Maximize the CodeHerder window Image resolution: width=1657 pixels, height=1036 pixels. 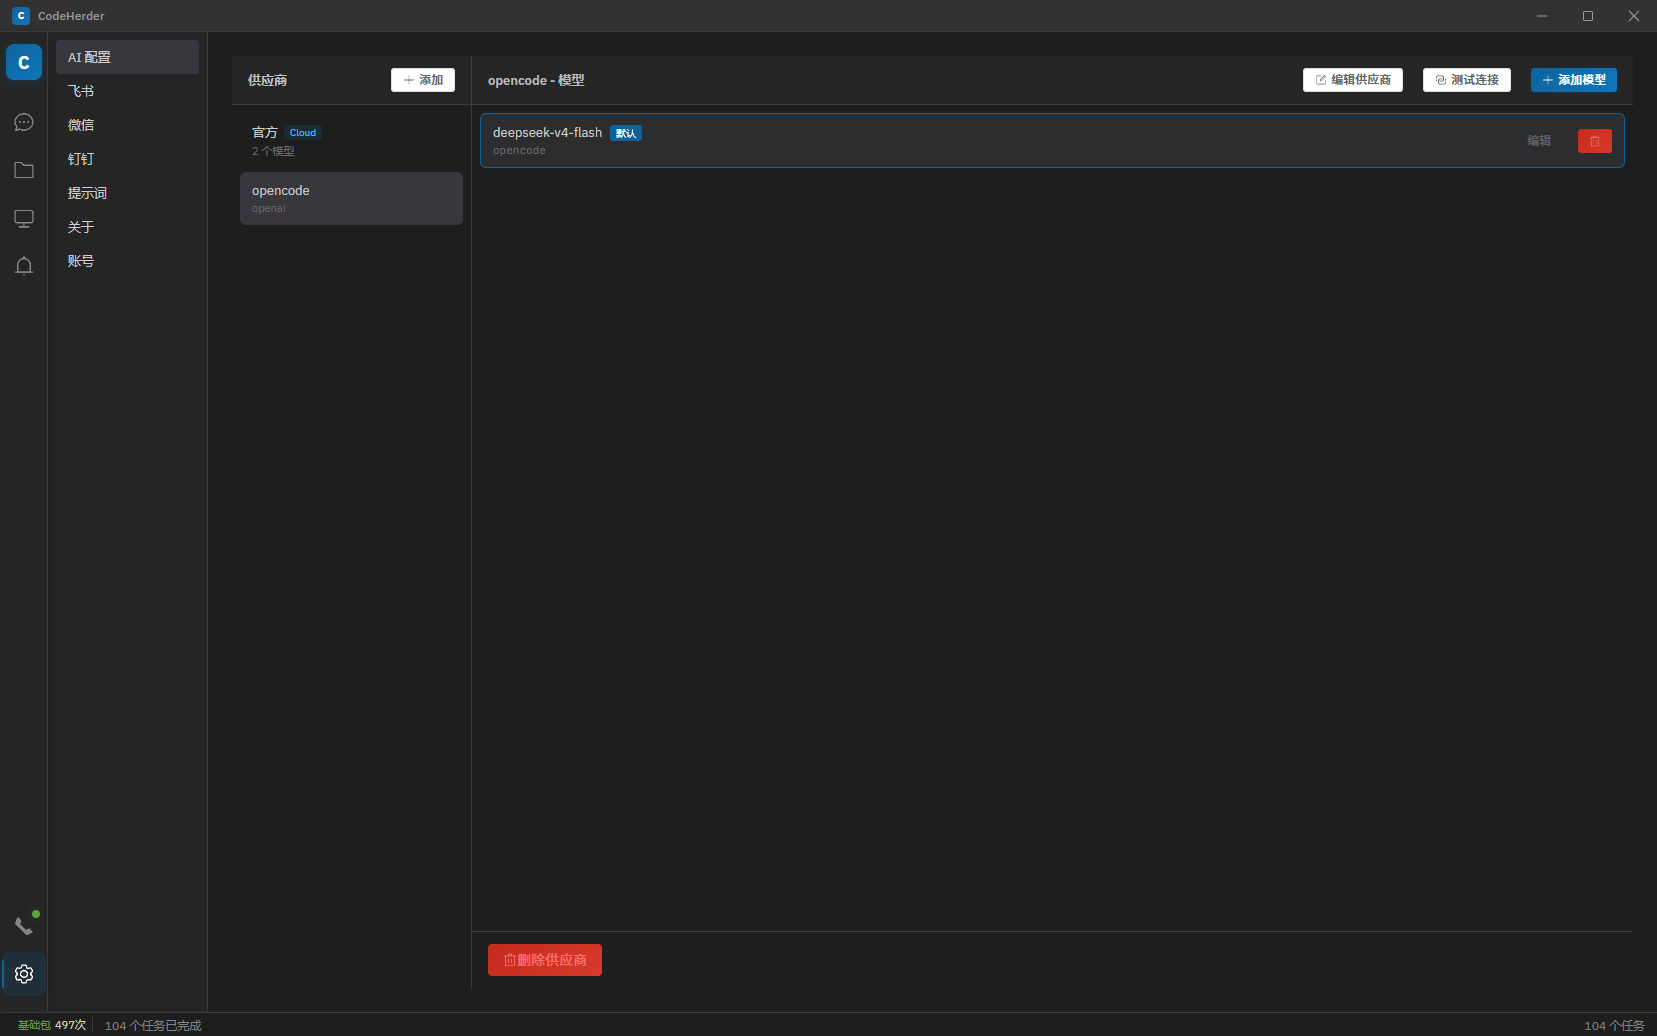1588,16
